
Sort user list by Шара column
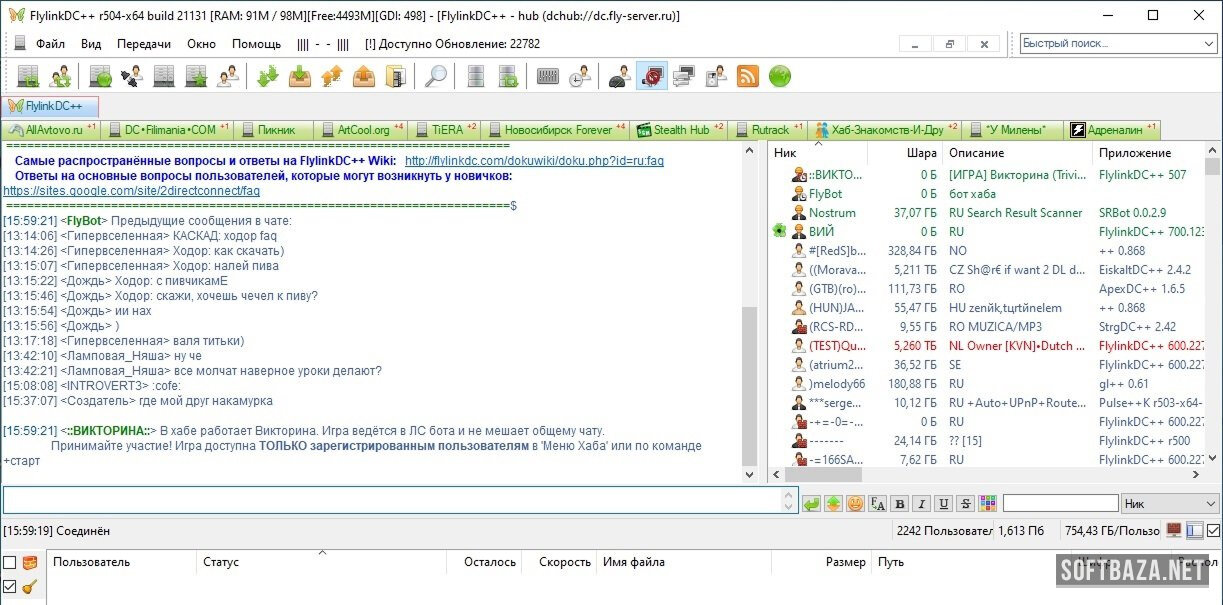pos(904,153)
